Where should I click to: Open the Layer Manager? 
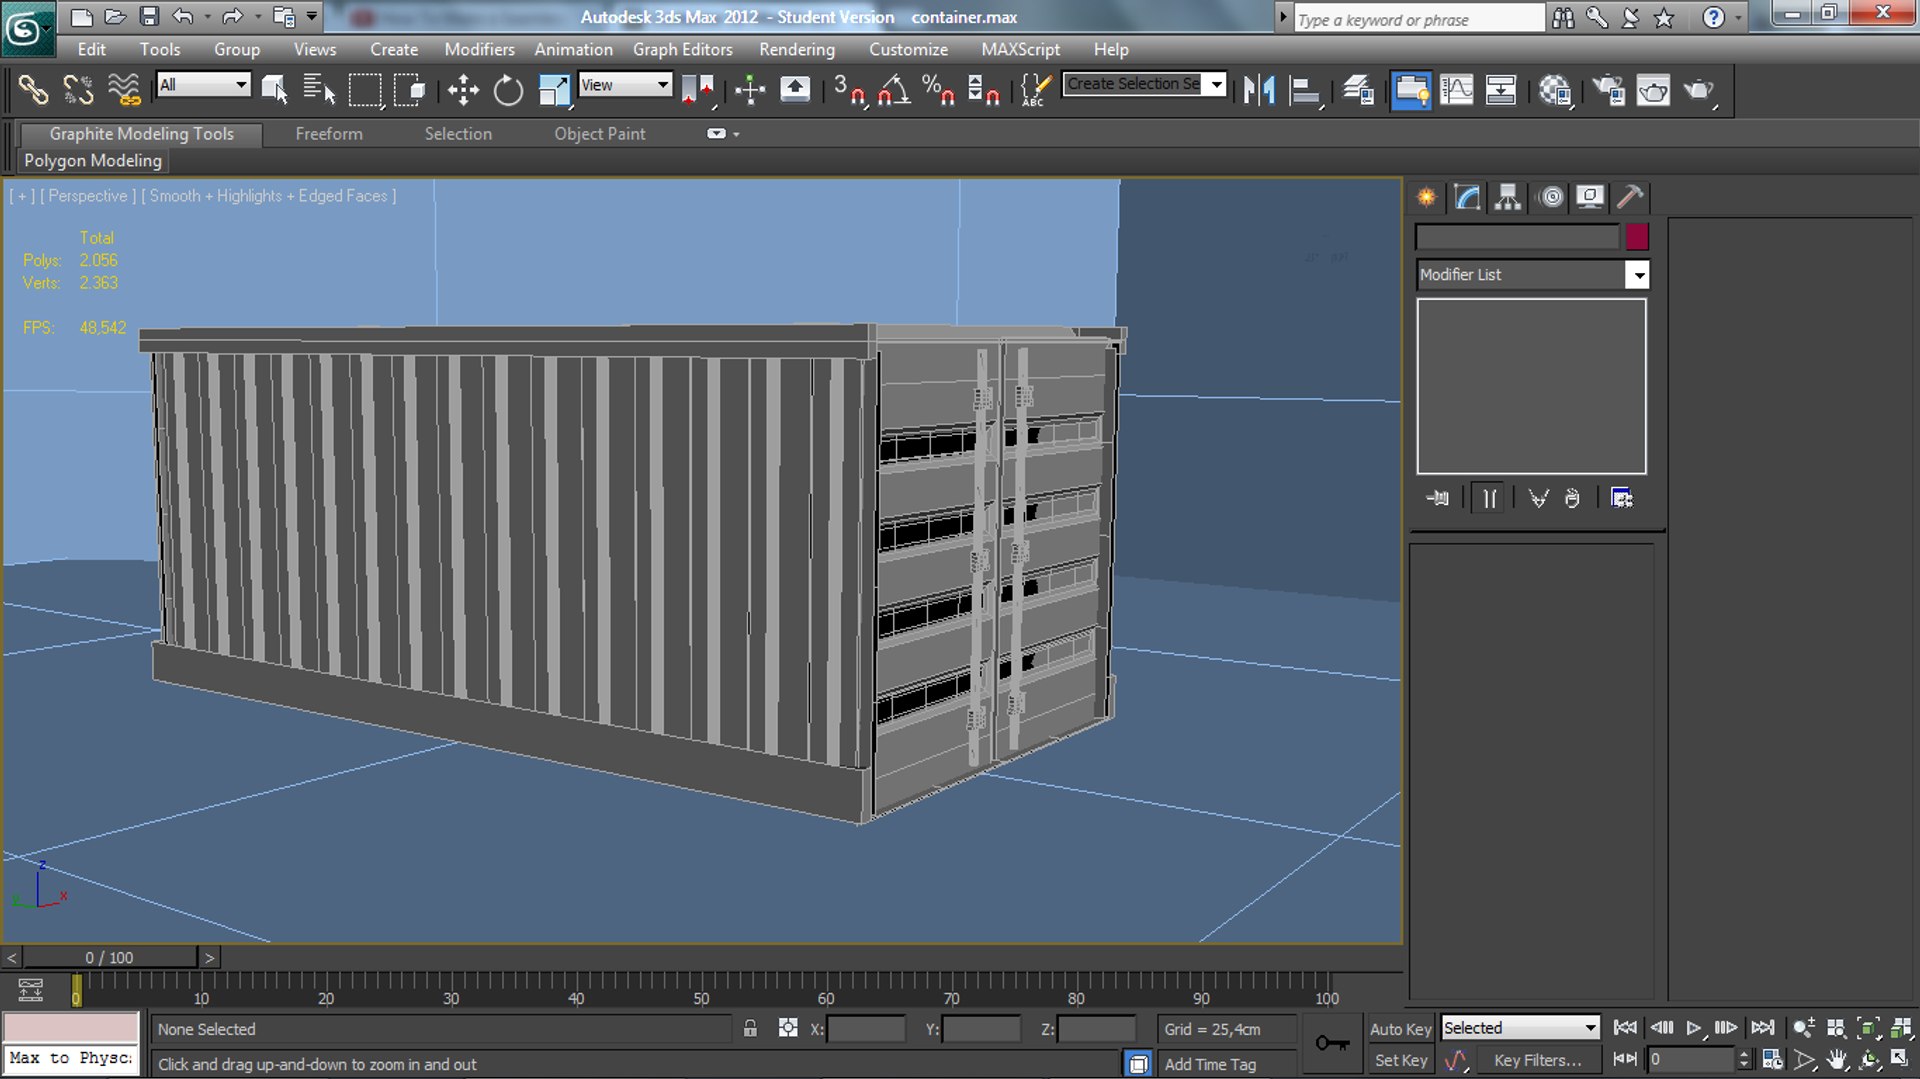[x=1358, y=90]
